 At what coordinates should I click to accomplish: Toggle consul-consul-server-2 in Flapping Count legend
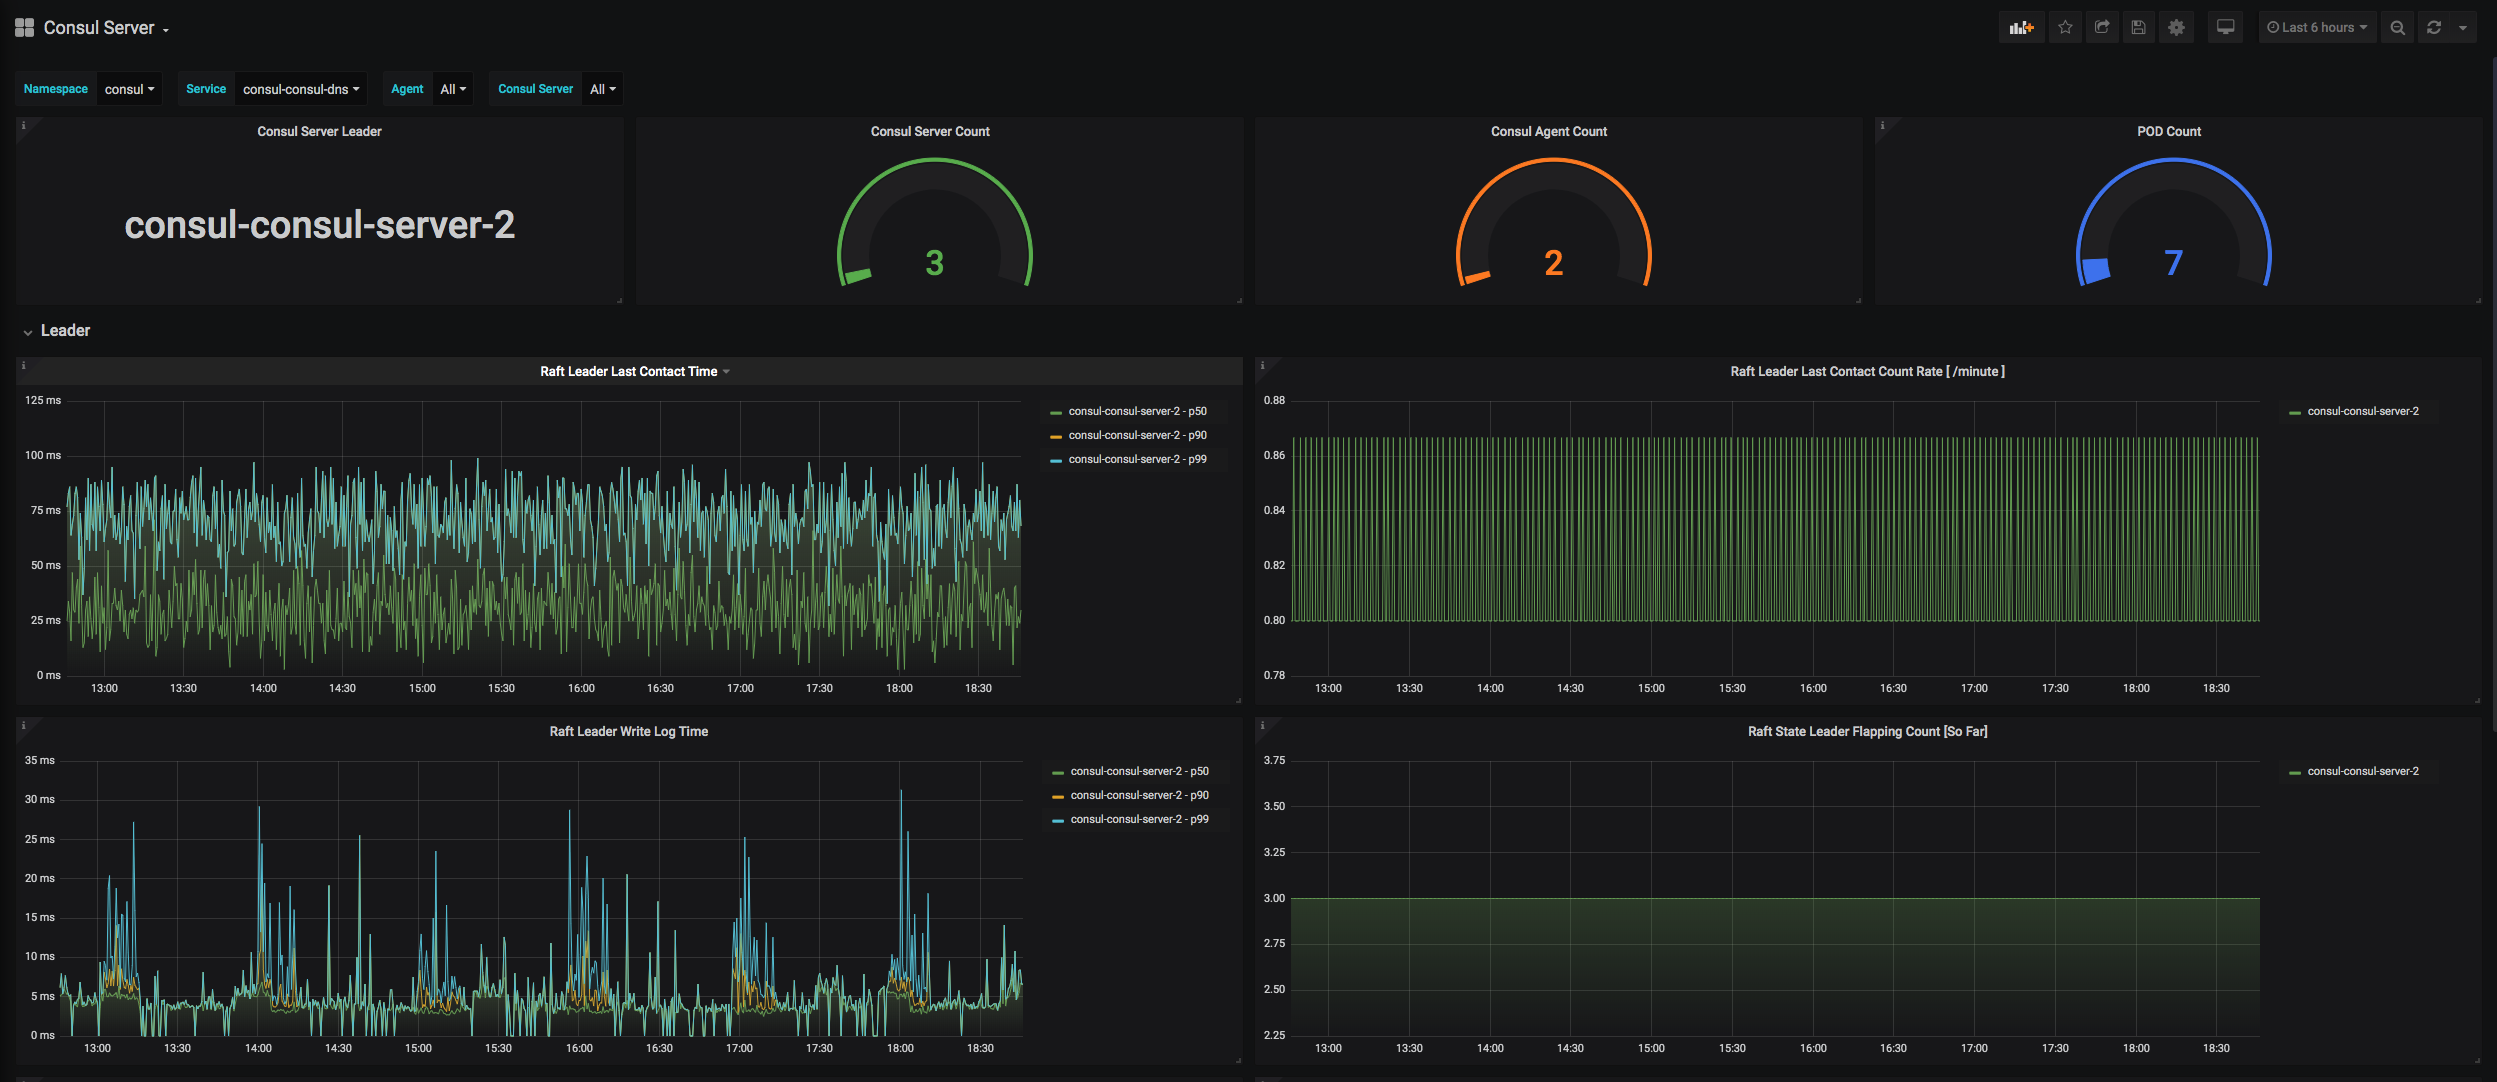coord(2362,771)
